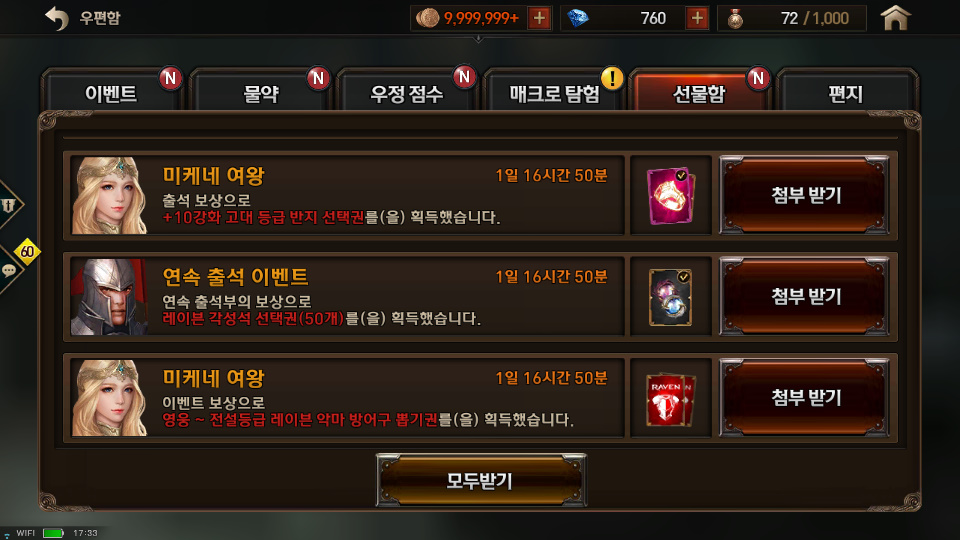Claim attachment for 연속 출석 이벤트 reward
This screenshot has width=960, height=540.
(x=805, y=296)
